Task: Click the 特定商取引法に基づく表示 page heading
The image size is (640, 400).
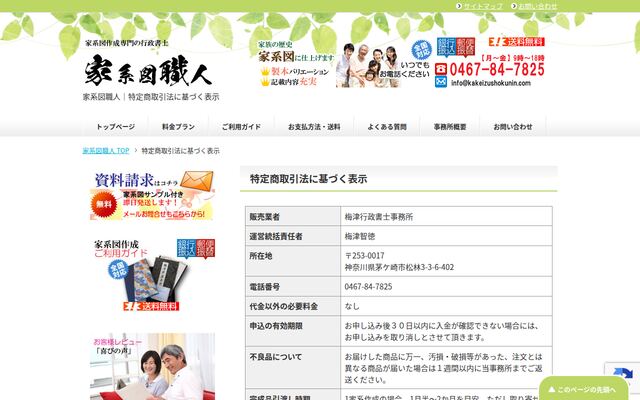Action: click(308, 179)
